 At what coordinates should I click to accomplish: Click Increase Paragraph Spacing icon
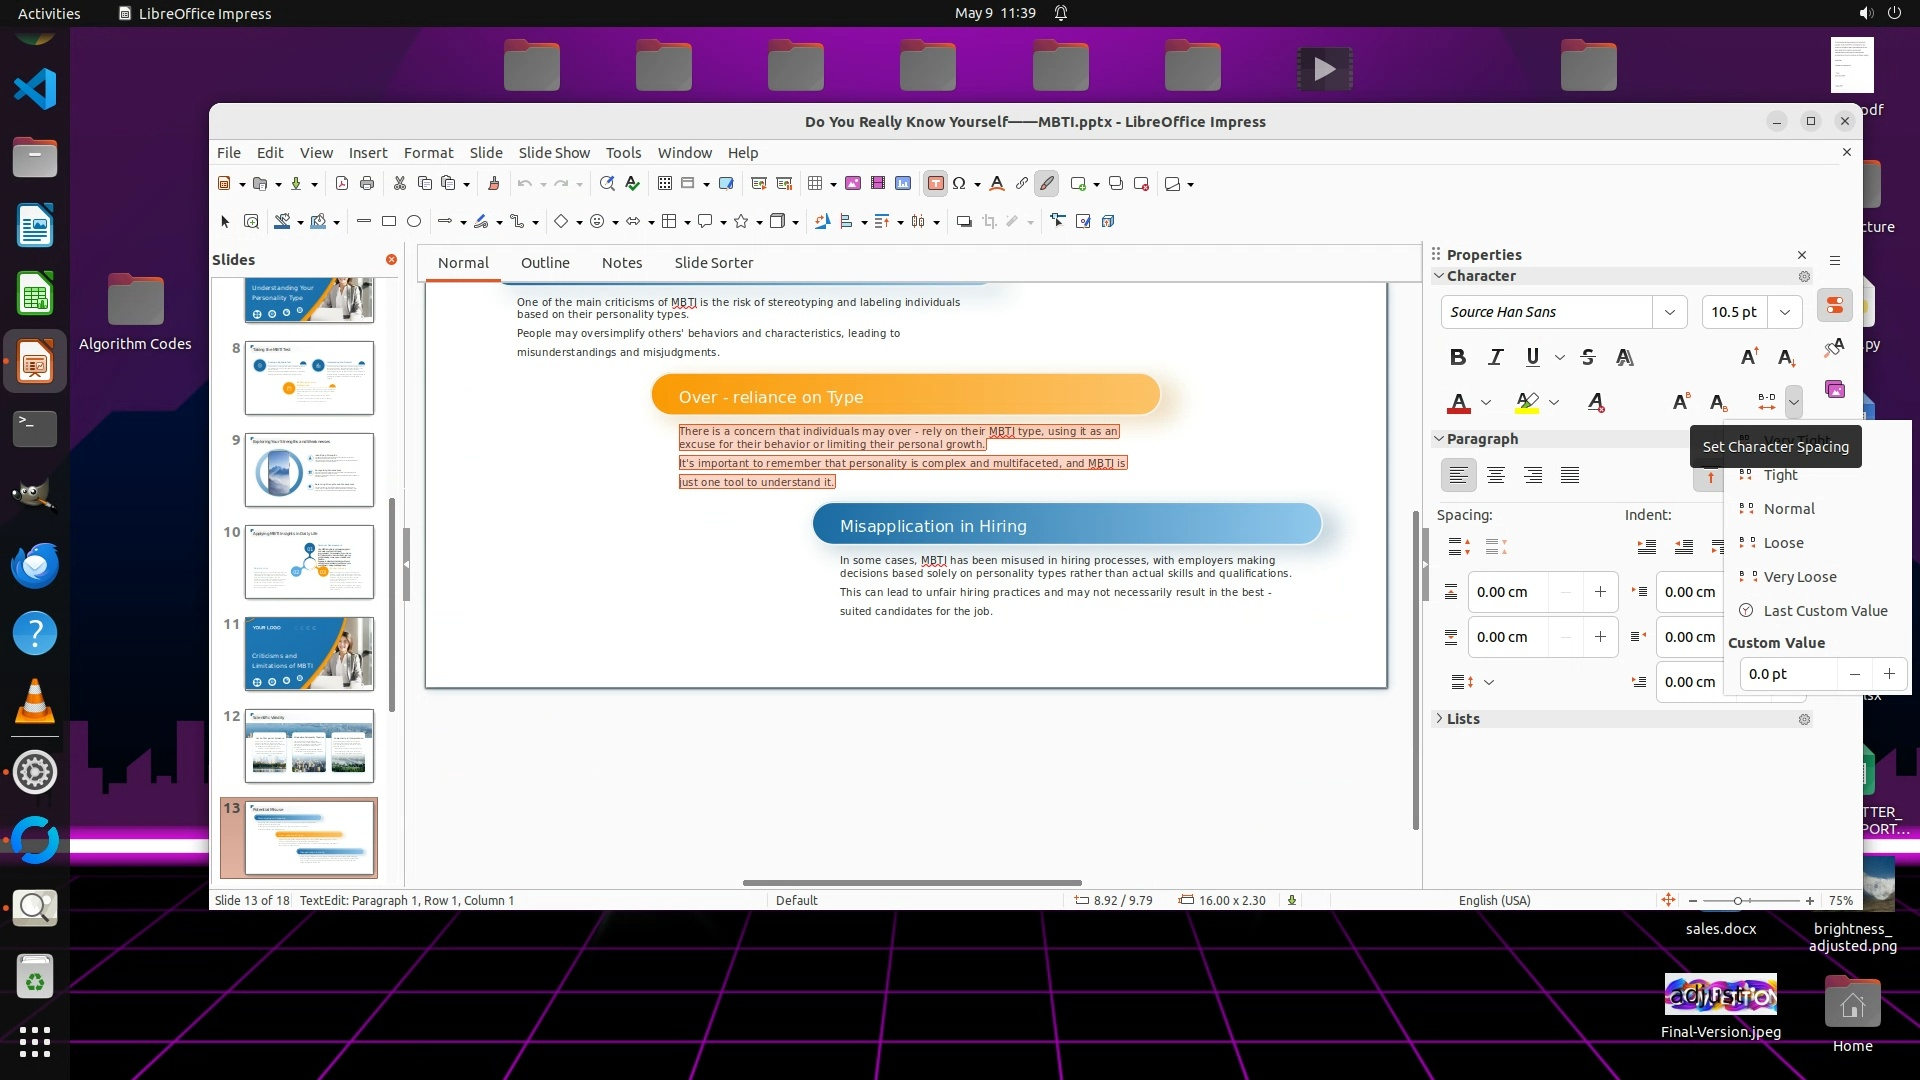[1459, 547]
